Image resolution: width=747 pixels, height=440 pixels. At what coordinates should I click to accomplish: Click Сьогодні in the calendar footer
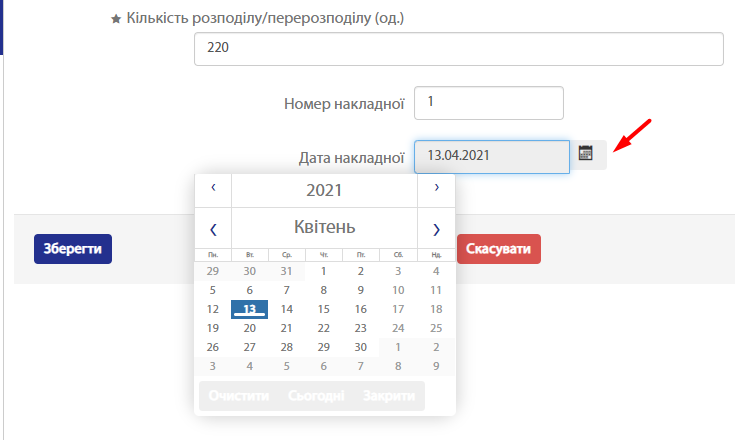(316, 396)
